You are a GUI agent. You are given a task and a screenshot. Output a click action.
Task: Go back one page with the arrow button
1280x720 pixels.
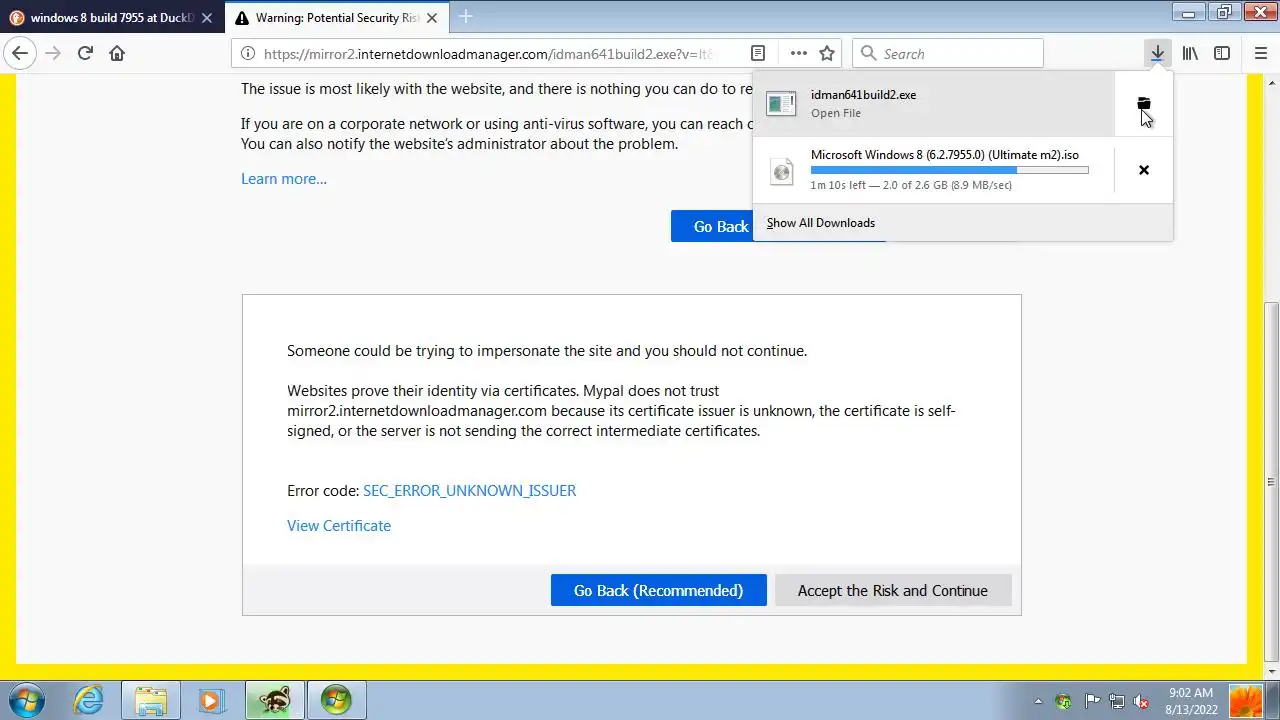tap(20, 54)
